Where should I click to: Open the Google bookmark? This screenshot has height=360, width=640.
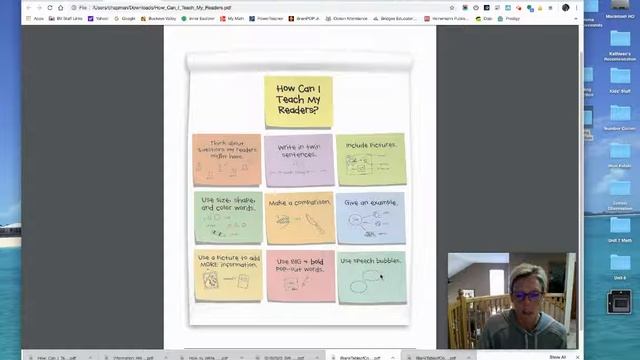pos(124,19)
